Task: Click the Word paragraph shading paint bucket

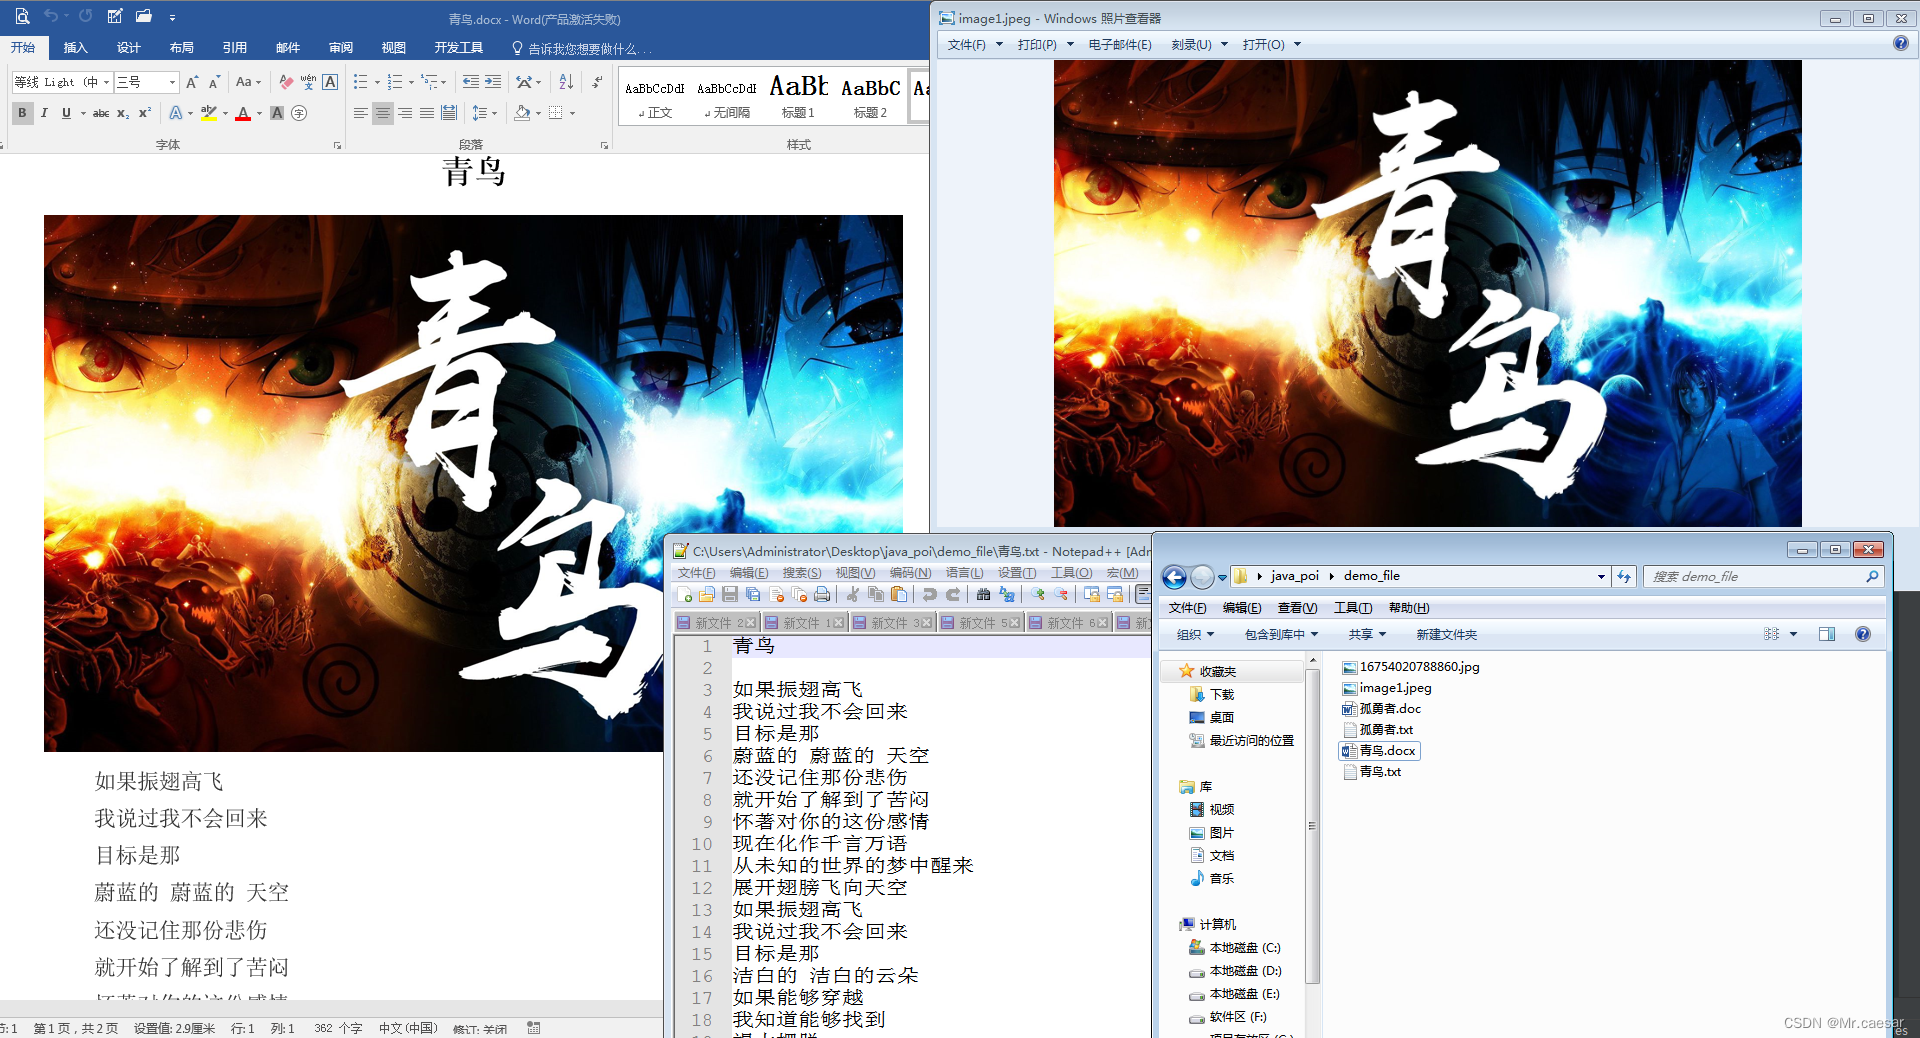Action: (522, 113)
